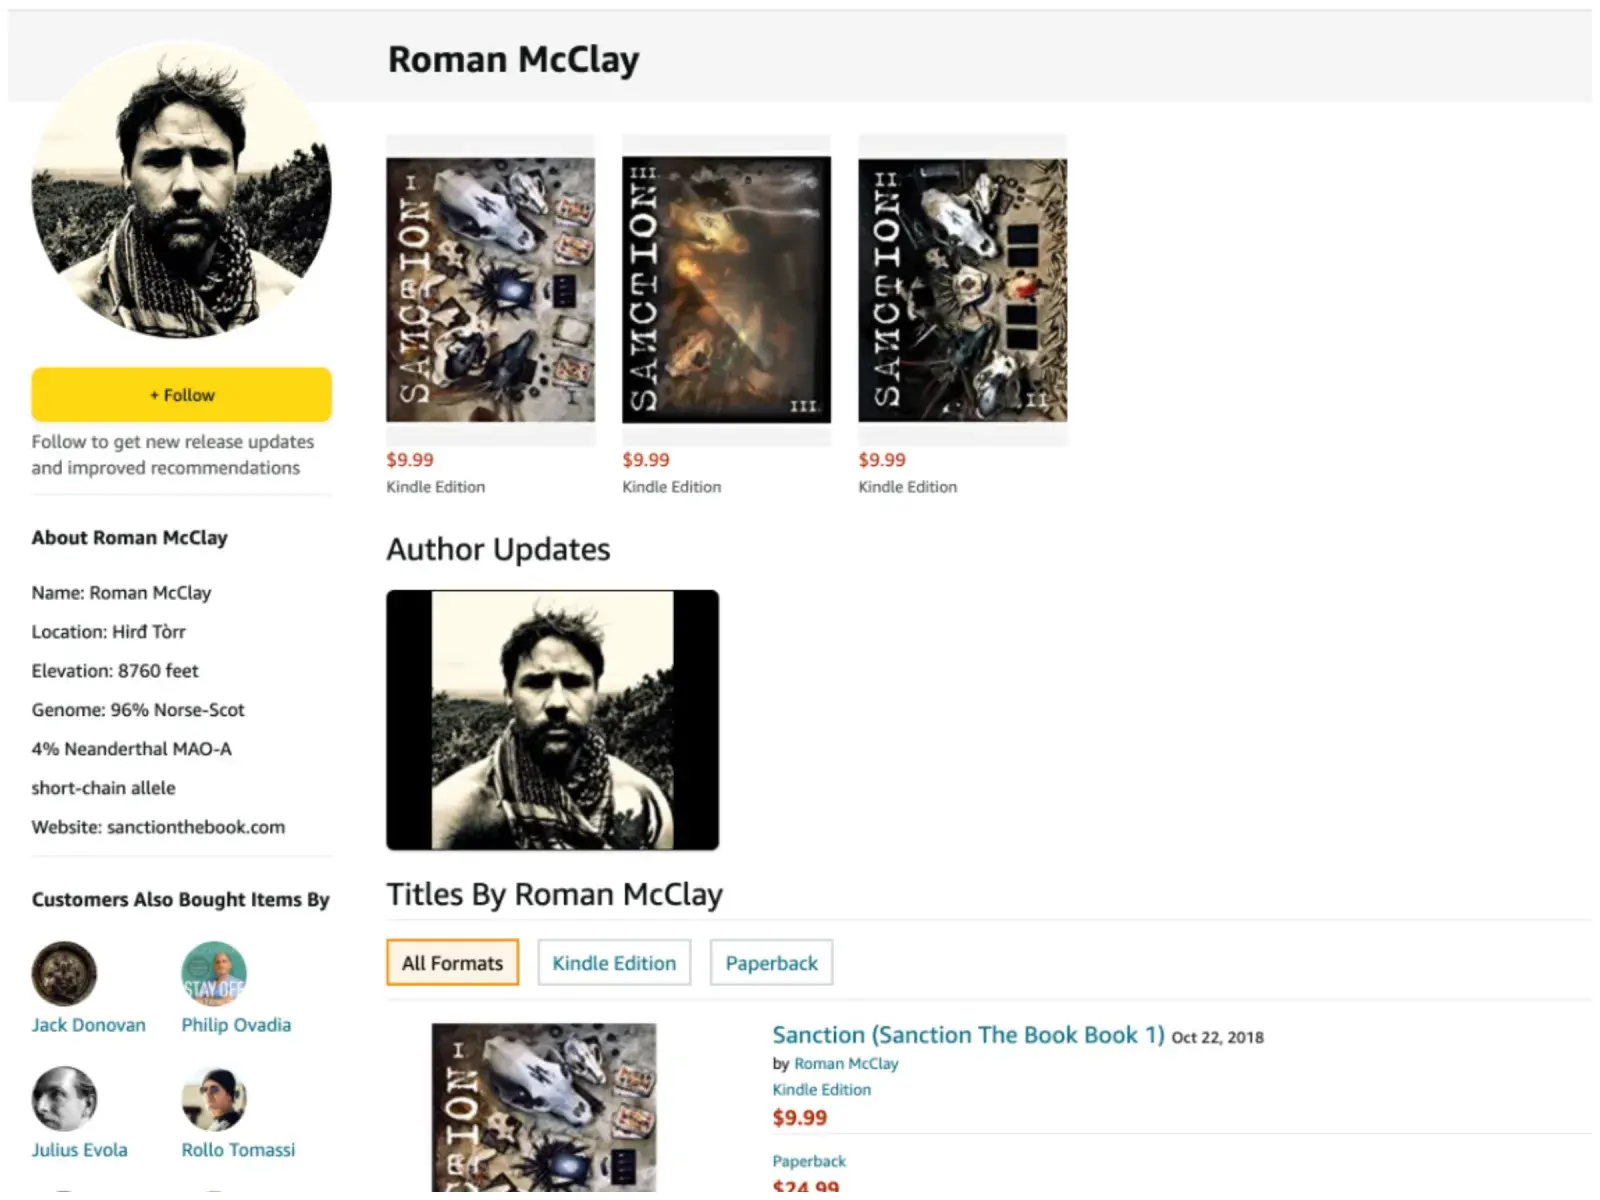The image size is (1600, 1200).
Task: Click the Rollo Tomassi author name link
Action: click(x=238, y=1150)
